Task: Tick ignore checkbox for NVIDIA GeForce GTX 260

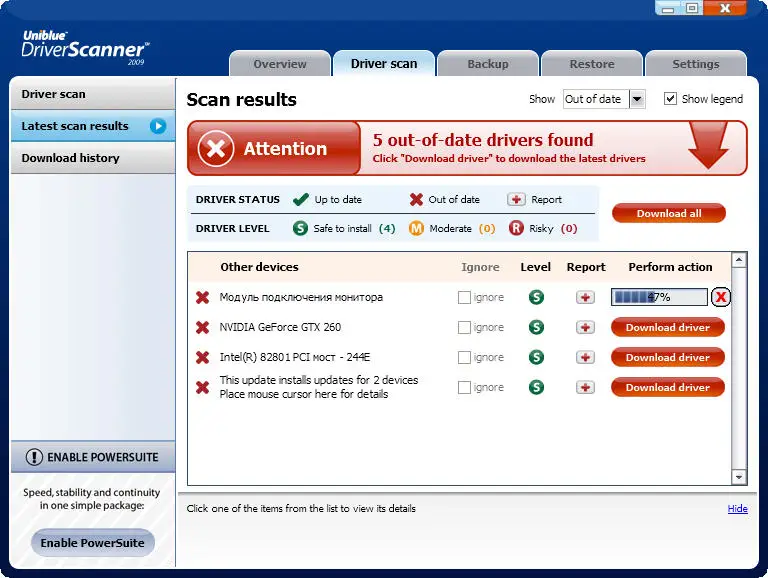Action: (464, 327)
